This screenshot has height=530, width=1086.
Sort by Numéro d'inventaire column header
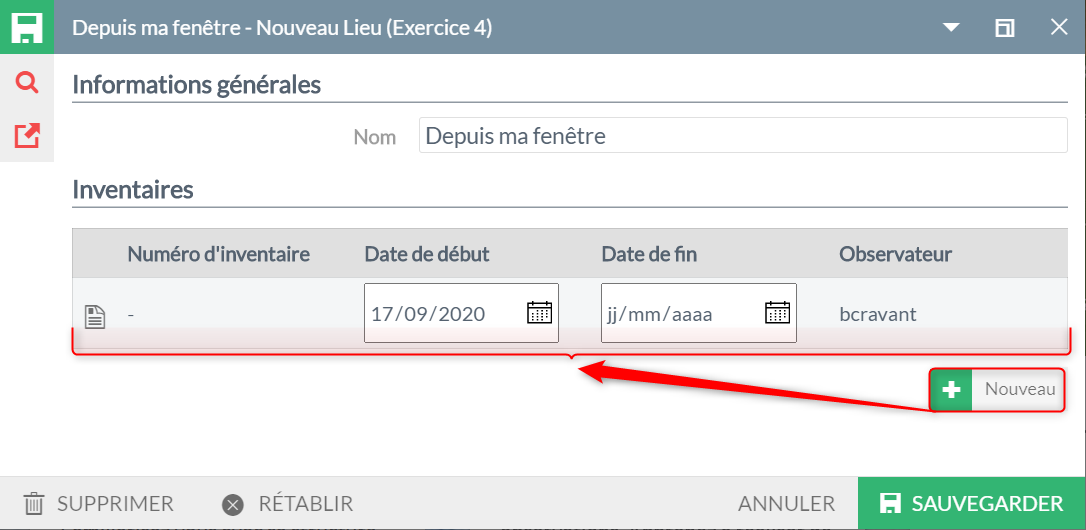218,254
